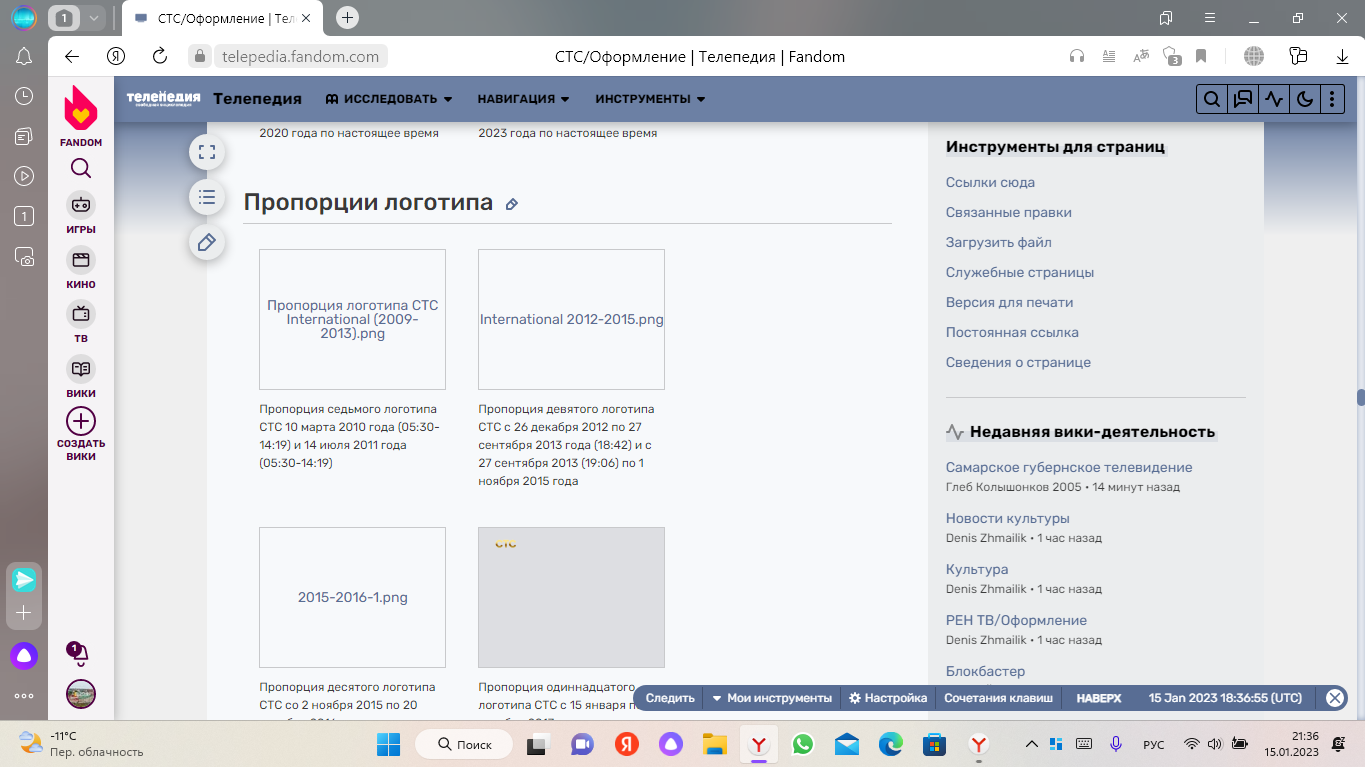The height and width of the screenshot is (767, 1365).
Task: Open Связанные правки link
Action: click(1009, 212)
